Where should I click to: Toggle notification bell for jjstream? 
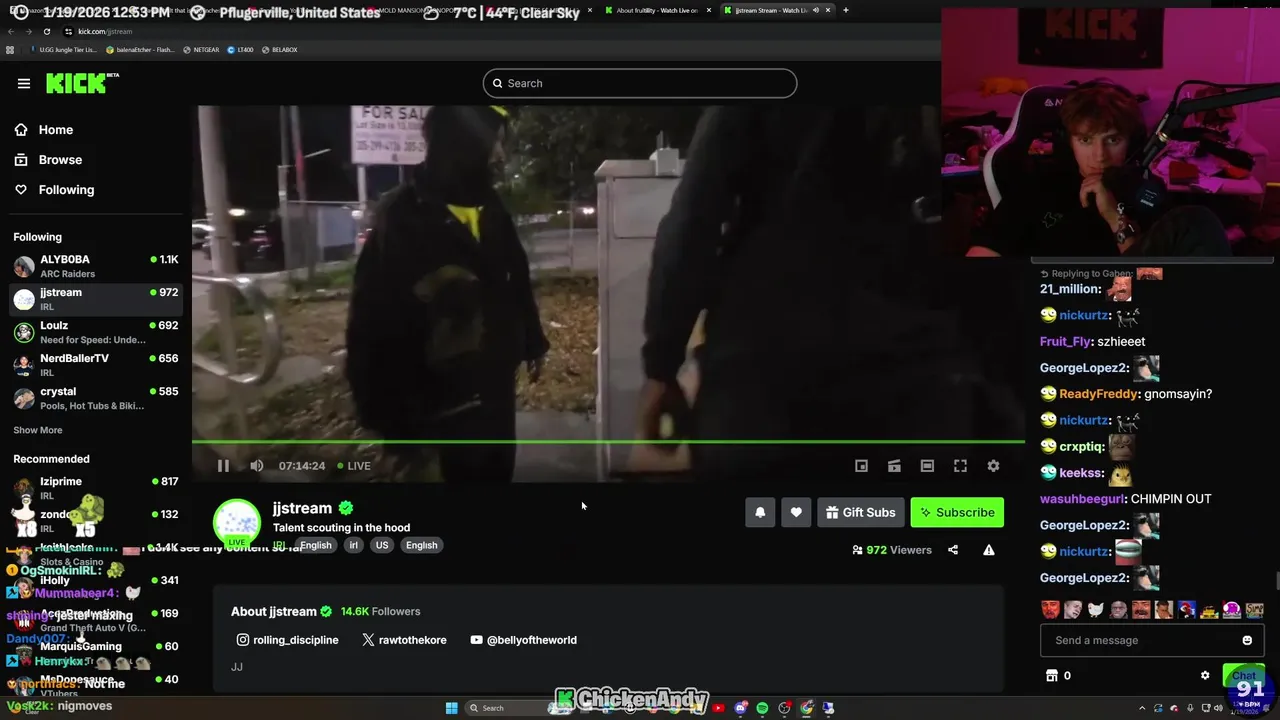(x=760, y=512)
